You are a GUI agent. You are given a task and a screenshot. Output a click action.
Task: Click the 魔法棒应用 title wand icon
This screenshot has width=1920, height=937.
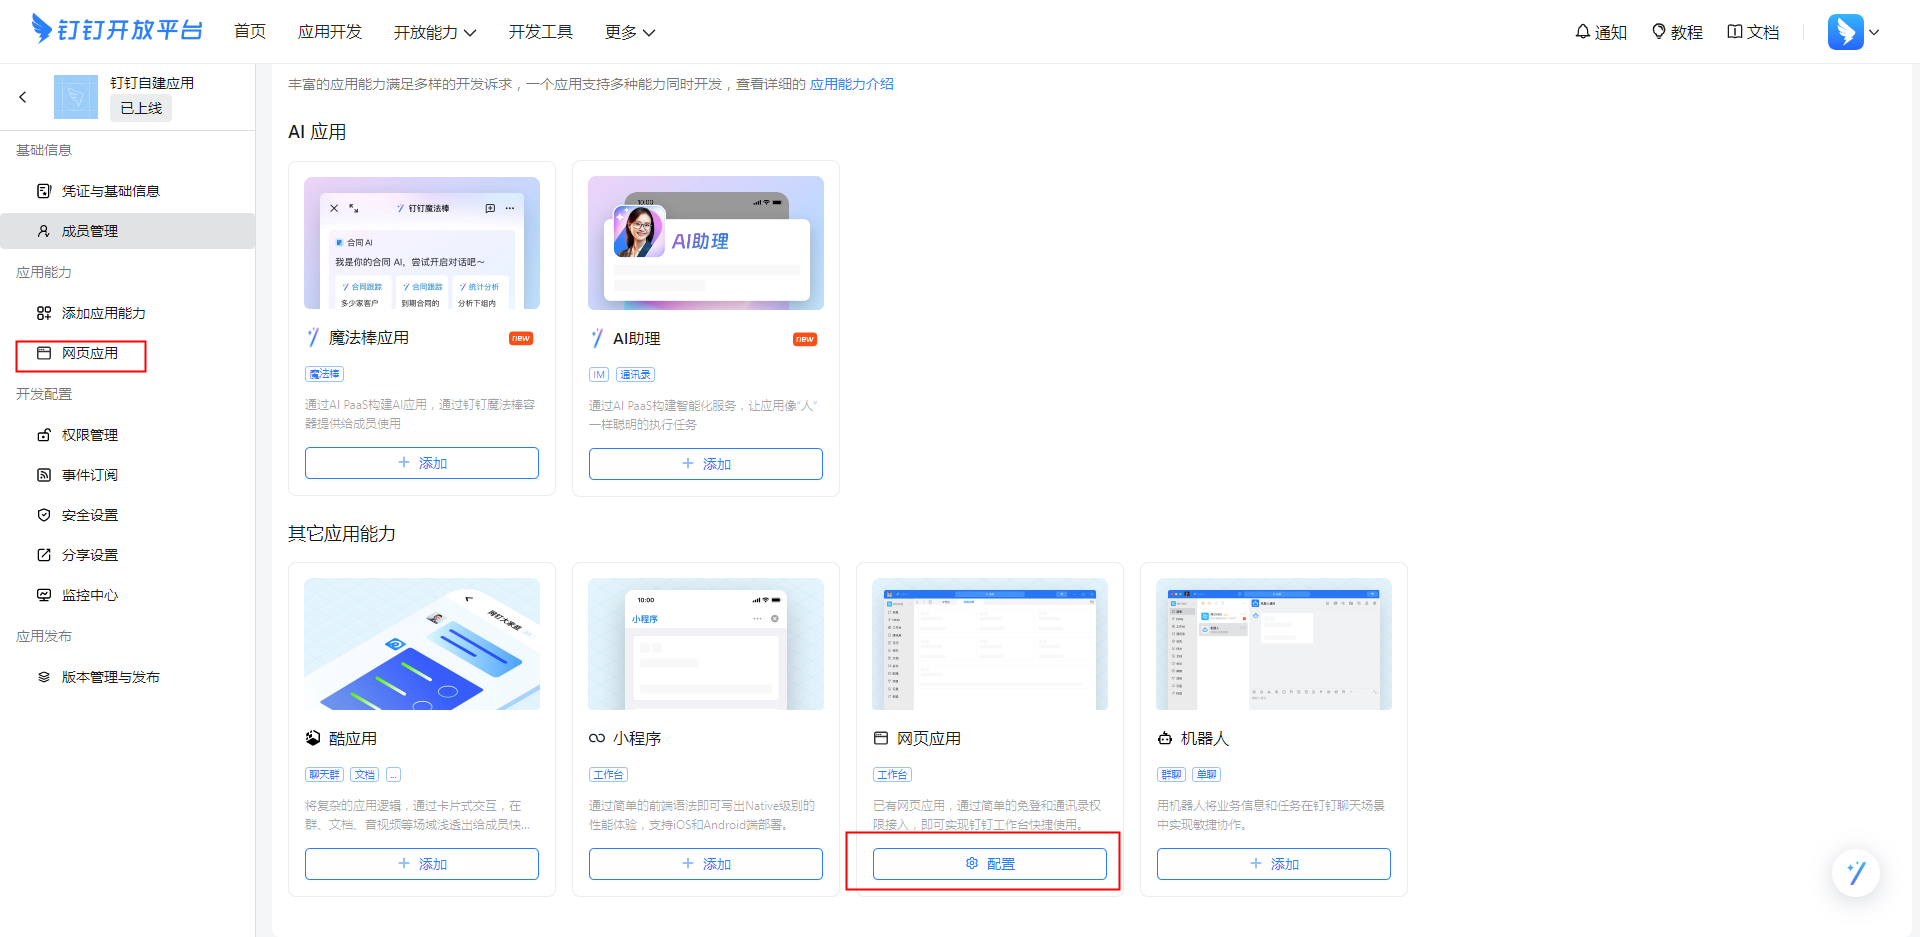313,338
